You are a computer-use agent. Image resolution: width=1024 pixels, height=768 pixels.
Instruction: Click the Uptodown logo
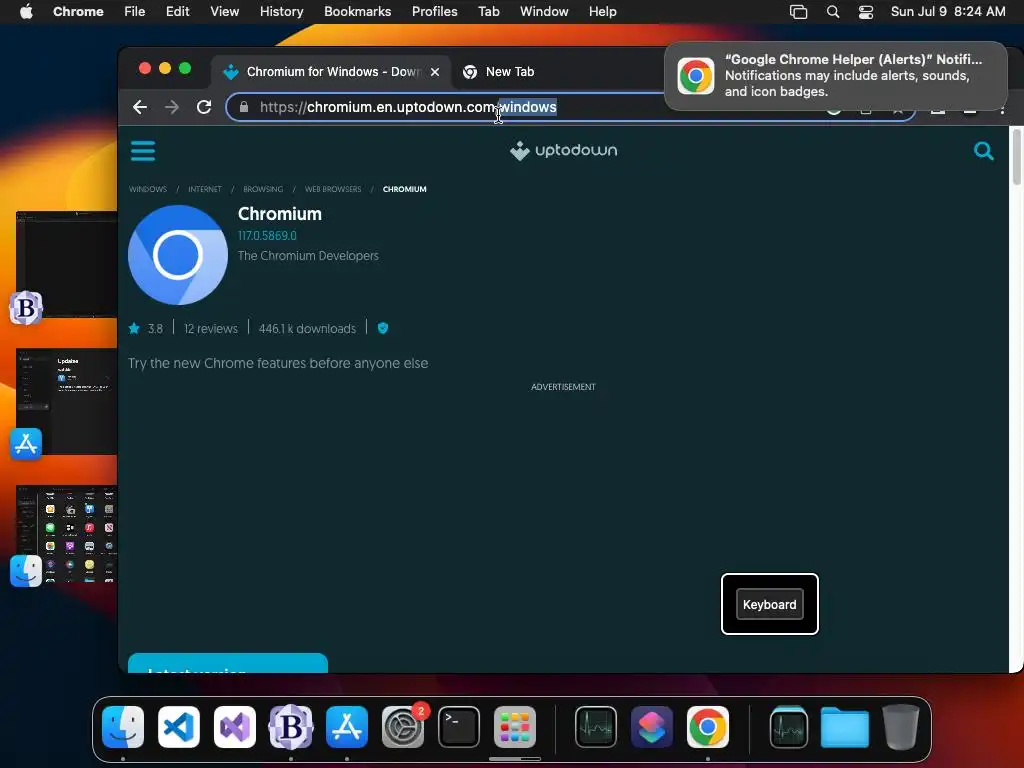coord(564,151)
